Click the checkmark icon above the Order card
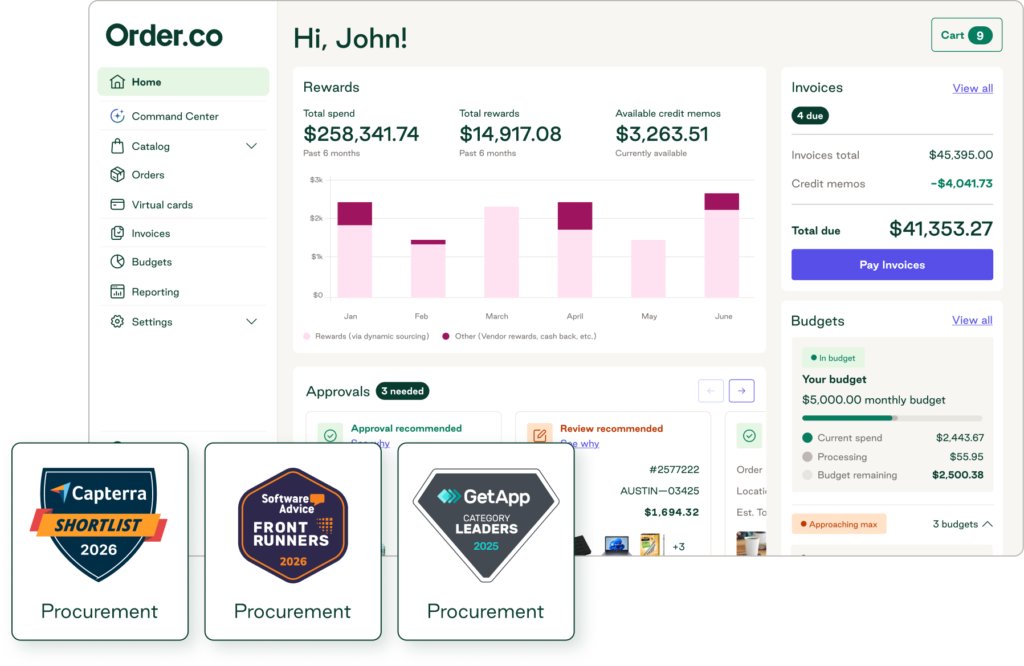Viewport: 1024px width, 666px height. 749,436
